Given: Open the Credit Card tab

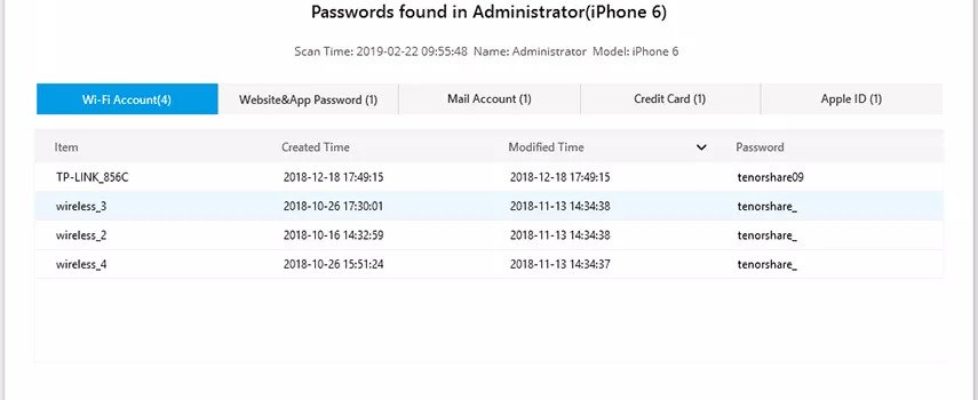Looking at the screenshot, I should click(x=670, y=99).
